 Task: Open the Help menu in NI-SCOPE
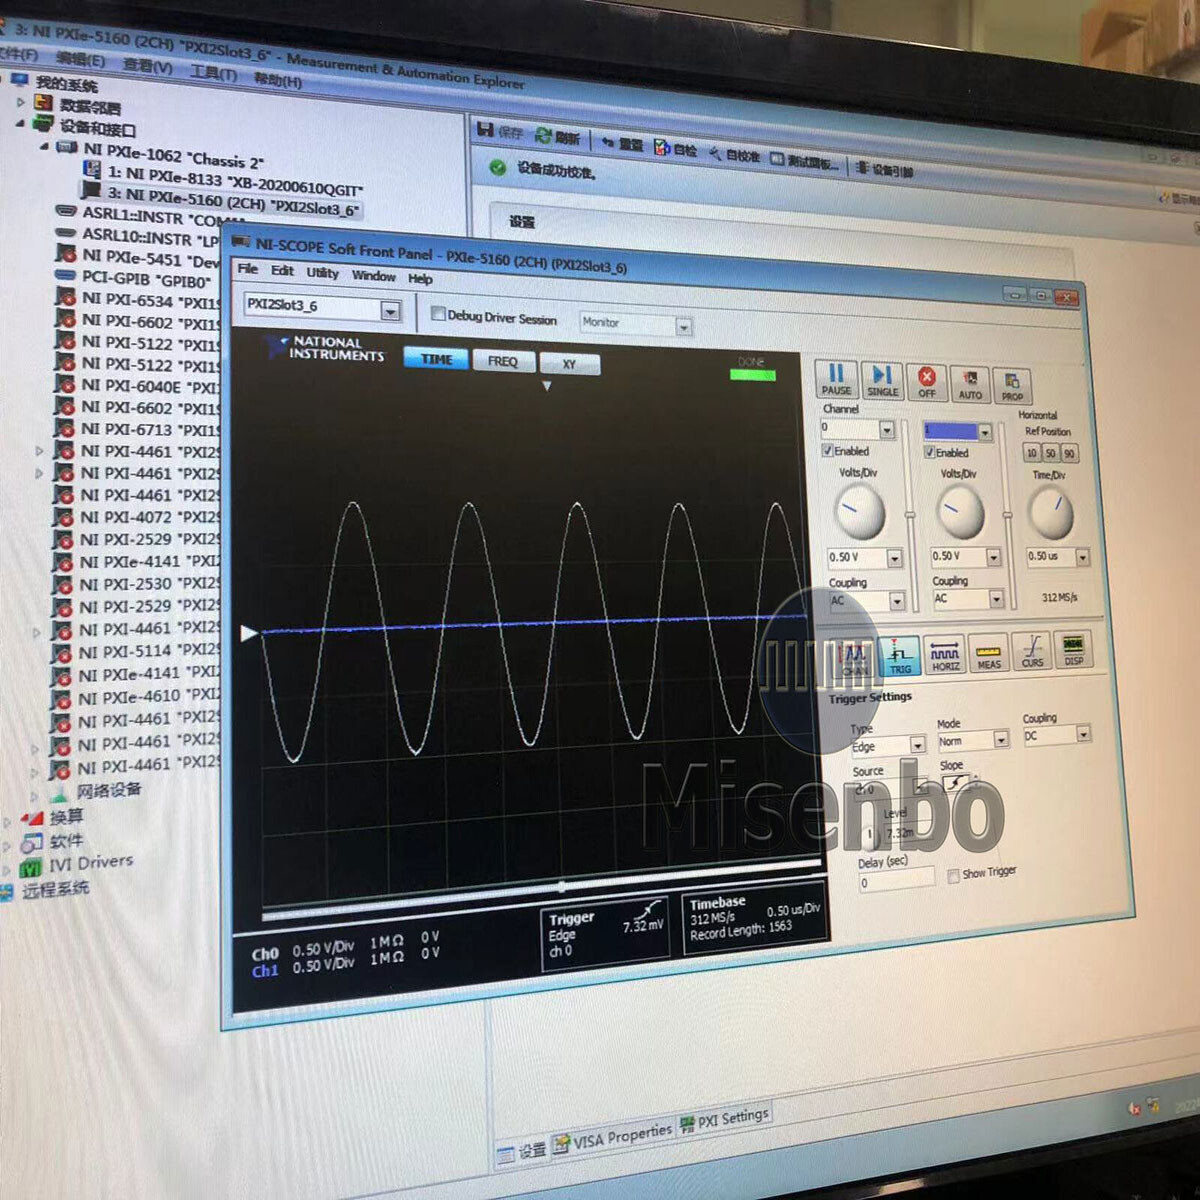pos(420,278)
